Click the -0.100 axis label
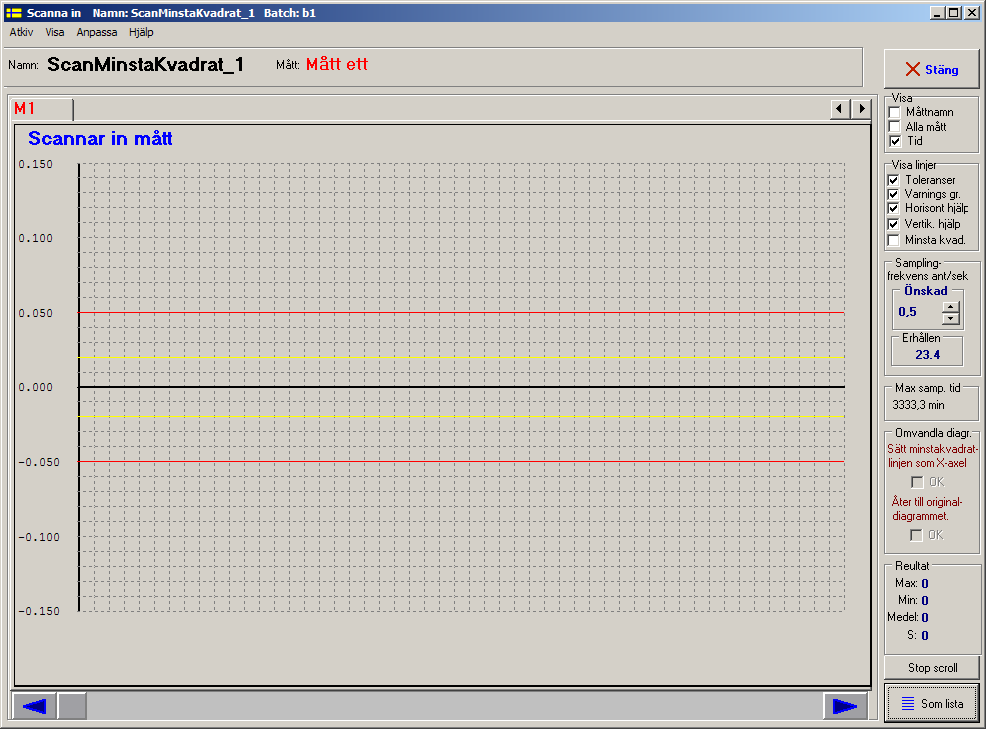 (39, 537)
